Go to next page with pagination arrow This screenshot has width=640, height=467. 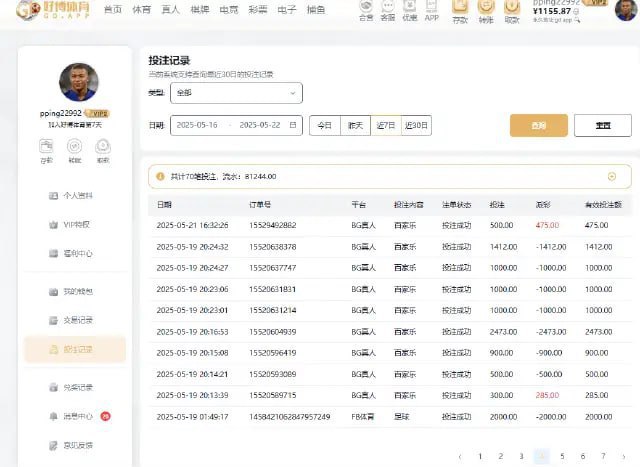click(x=624, y=456)
